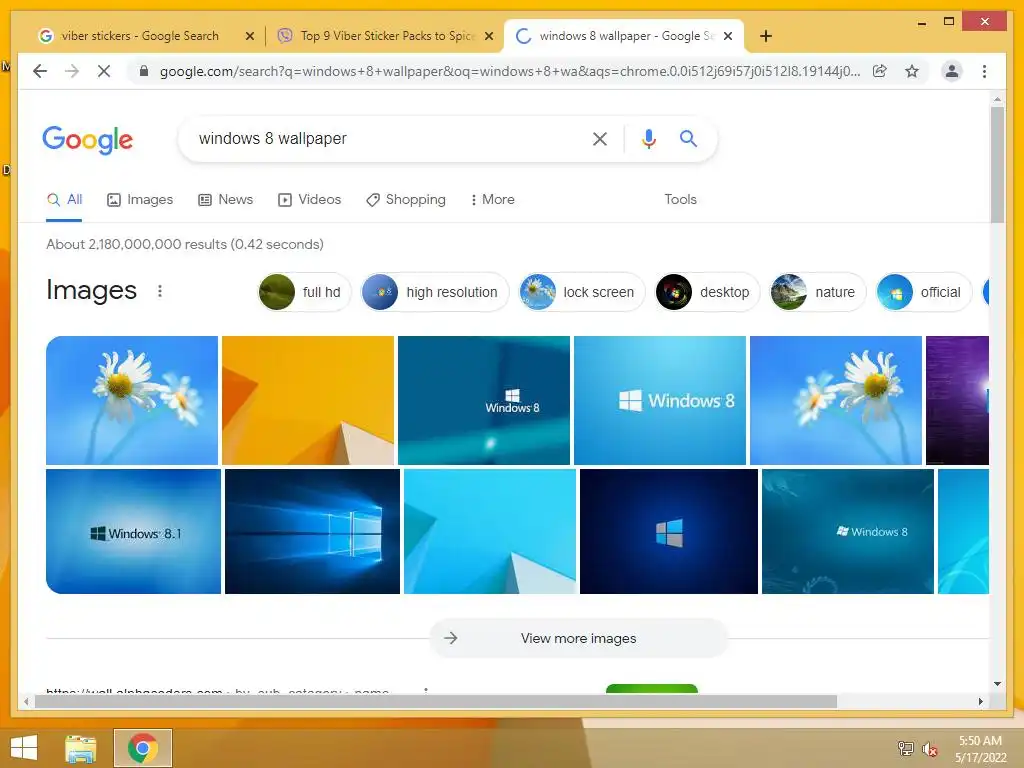This screenshot has width=1024, height=768.
Task: Go back to the previous page
Action: (40, 71)
